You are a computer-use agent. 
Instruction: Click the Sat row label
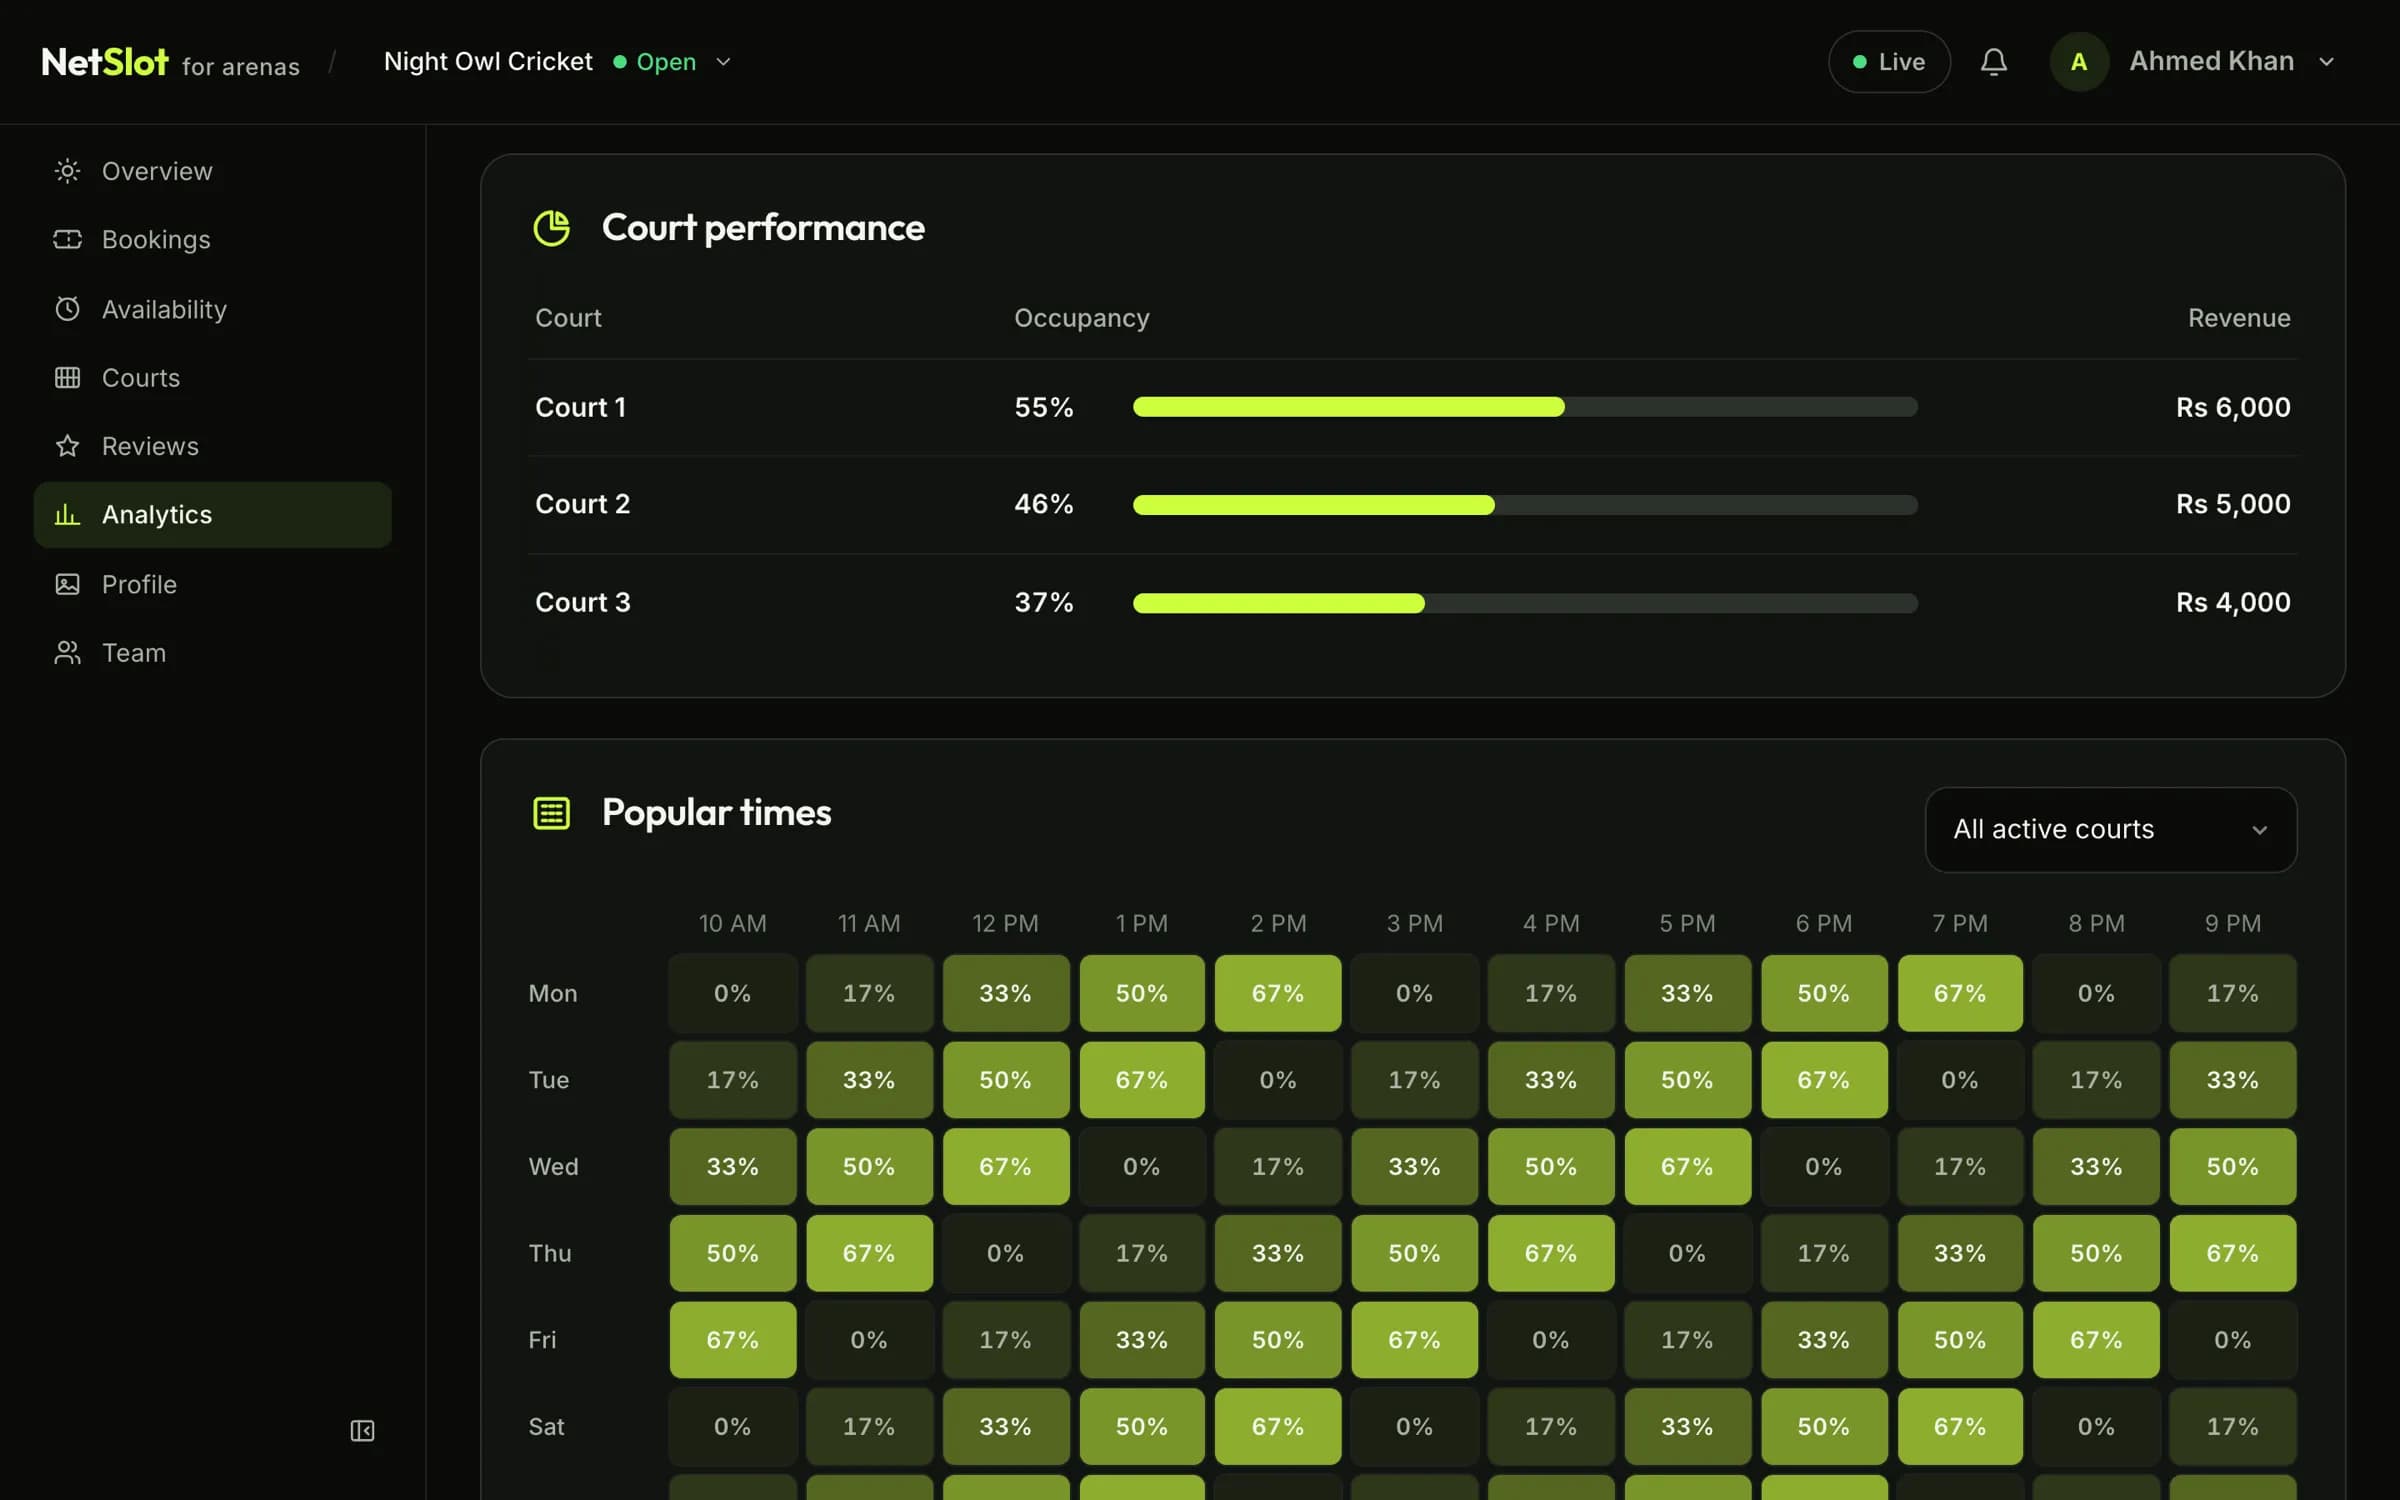[546, 1426]
